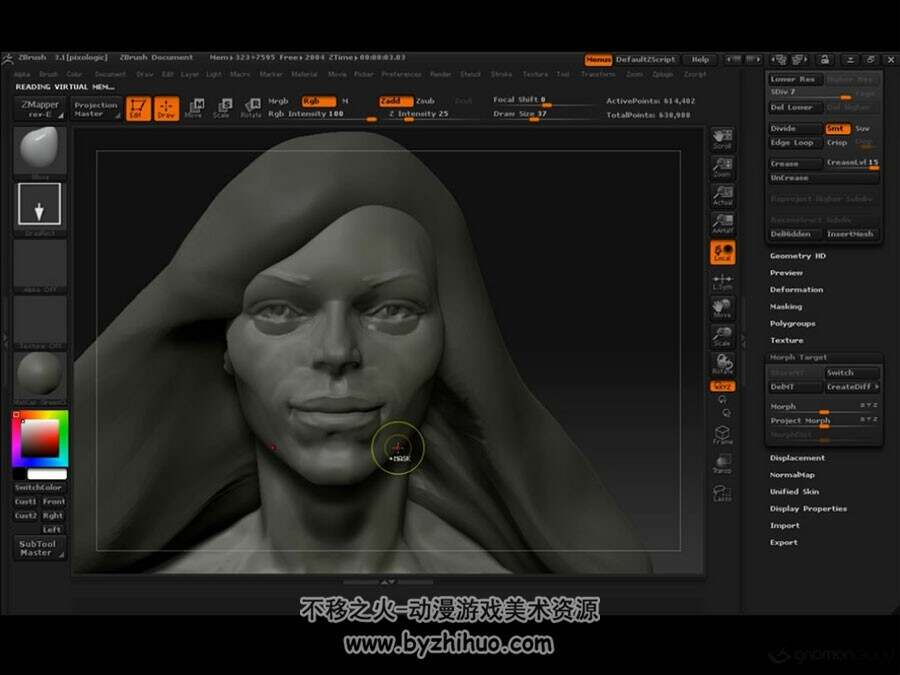Expand the Masking section
Image resolution: width=900 pixels, height=675 pixels.
pos(786,307)
